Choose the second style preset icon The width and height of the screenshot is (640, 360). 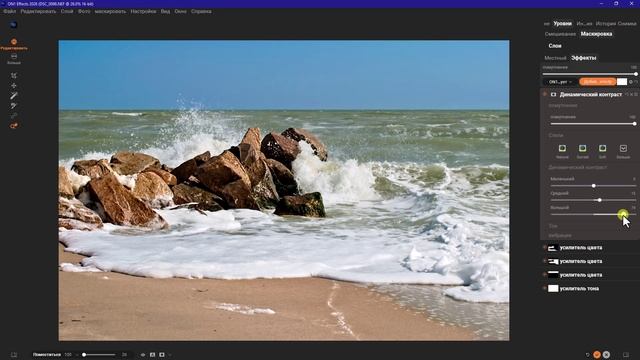click(x=582, y=148)
